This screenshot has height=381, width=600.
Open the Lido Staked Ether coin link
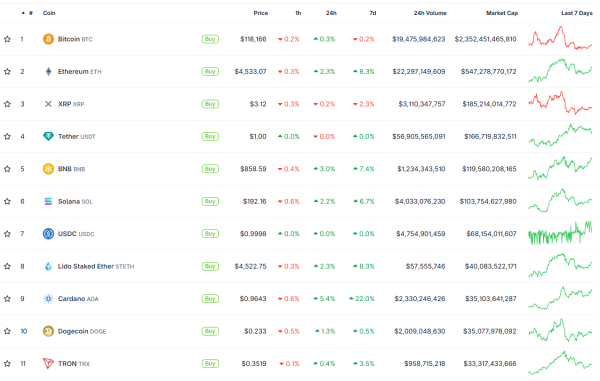tap(96, 266)
